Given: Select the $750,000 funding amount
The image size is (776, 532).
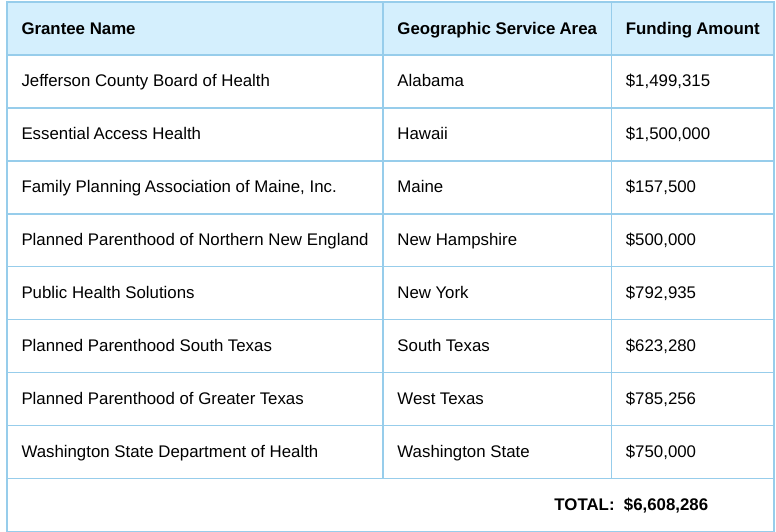Looking at the screenshot, I should click(660, 451).
